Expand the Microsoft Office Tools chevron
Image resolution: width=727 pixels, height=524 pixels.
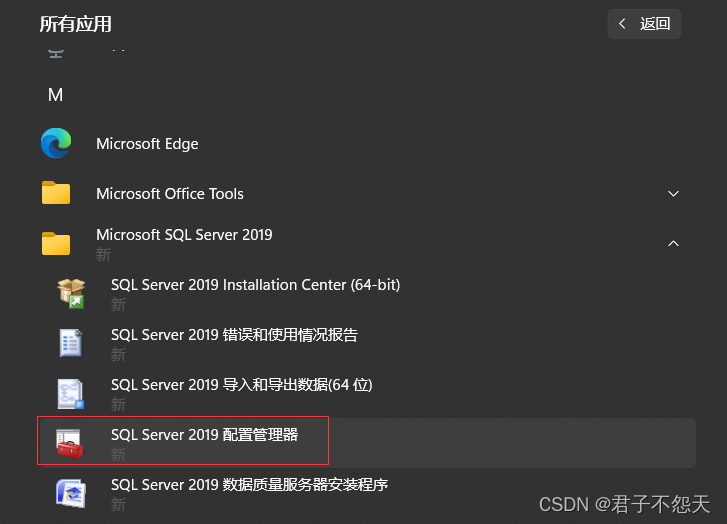(673, 193)
